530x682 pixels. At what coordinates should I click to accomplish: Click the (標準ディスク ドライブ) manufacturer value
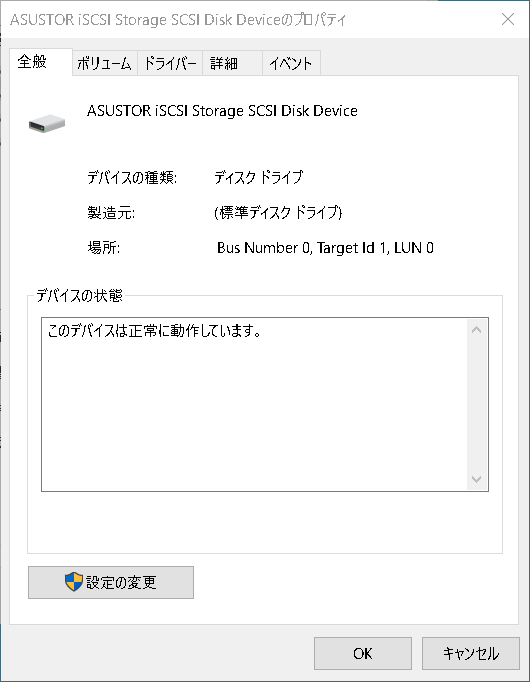pyautogui.click(x=278, y=213)
